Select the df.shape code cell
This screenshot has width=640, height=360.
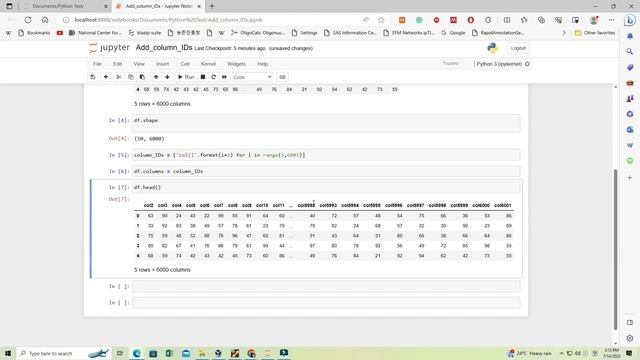(x=326, y=123)
